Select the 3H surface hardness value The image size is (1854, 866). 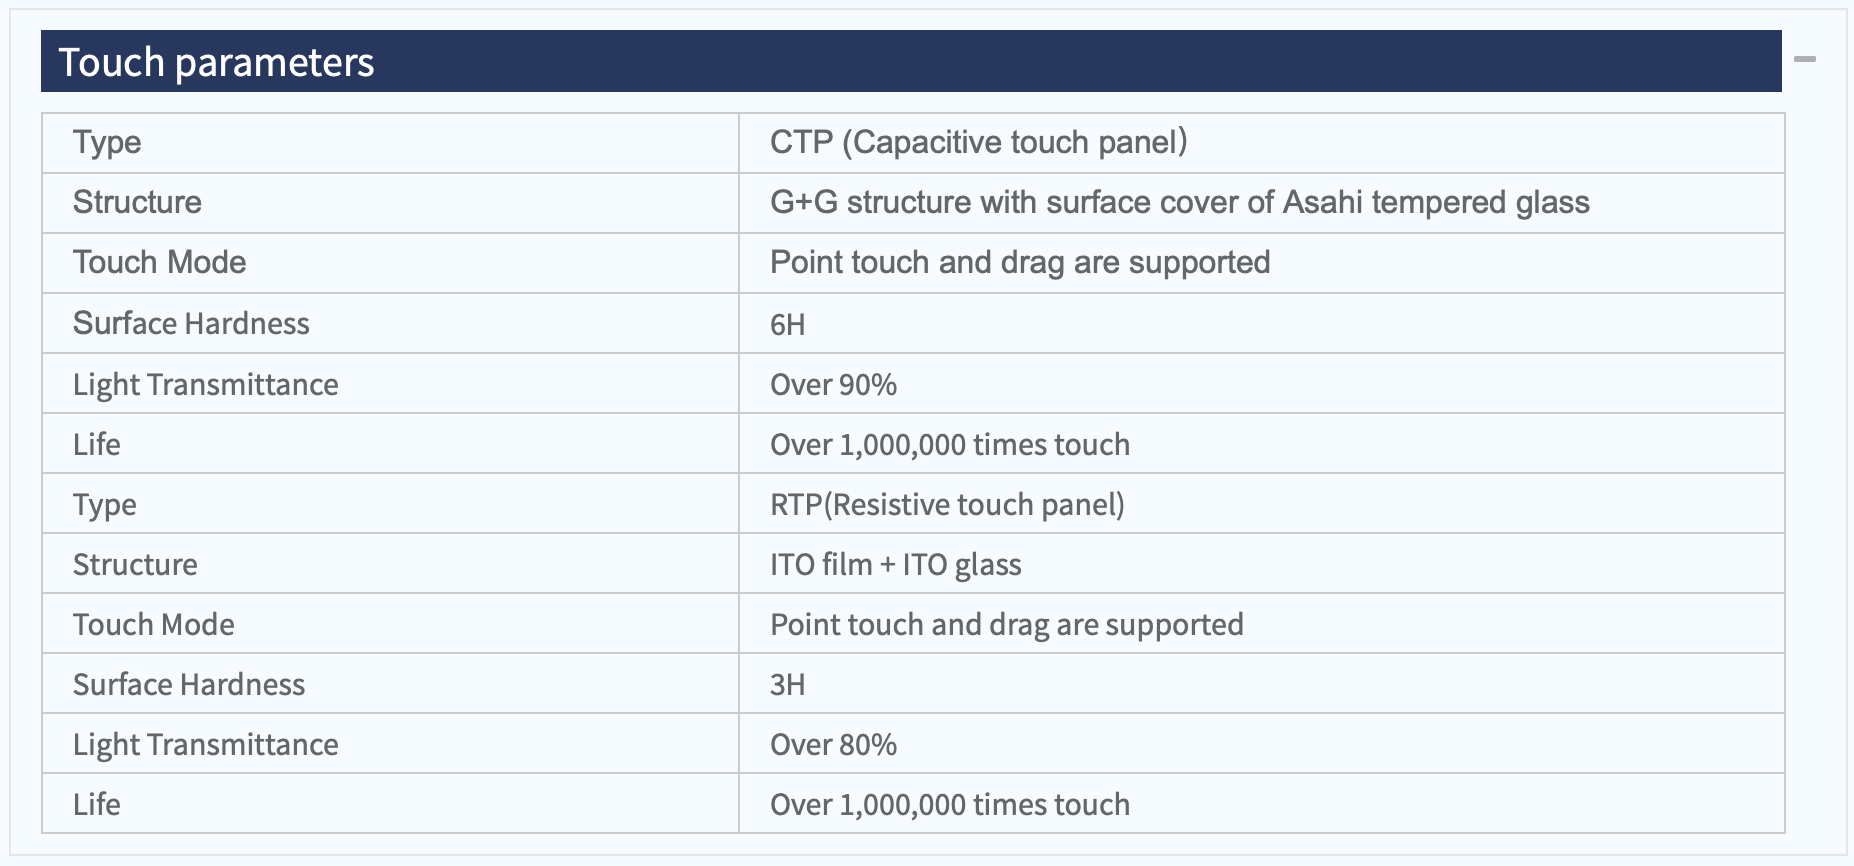(1262, 683)
